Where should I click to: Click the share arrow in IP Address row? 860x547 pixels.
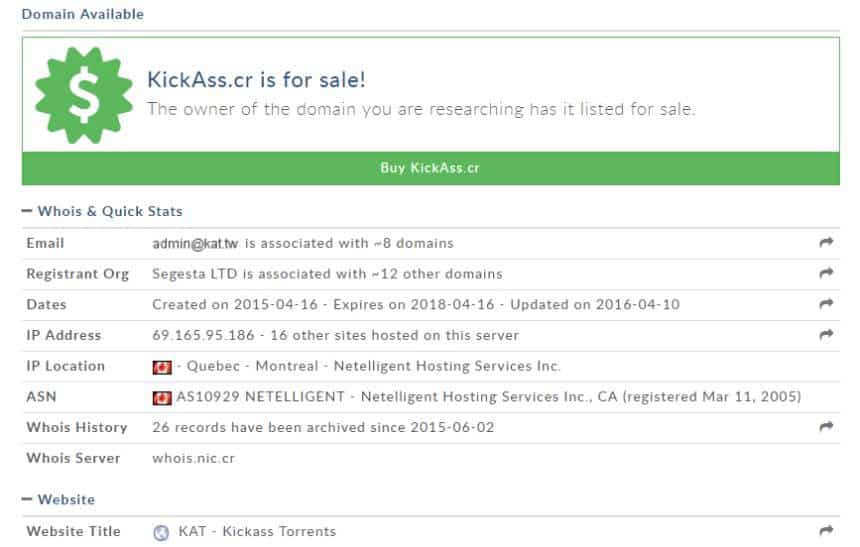pos(826,335)
